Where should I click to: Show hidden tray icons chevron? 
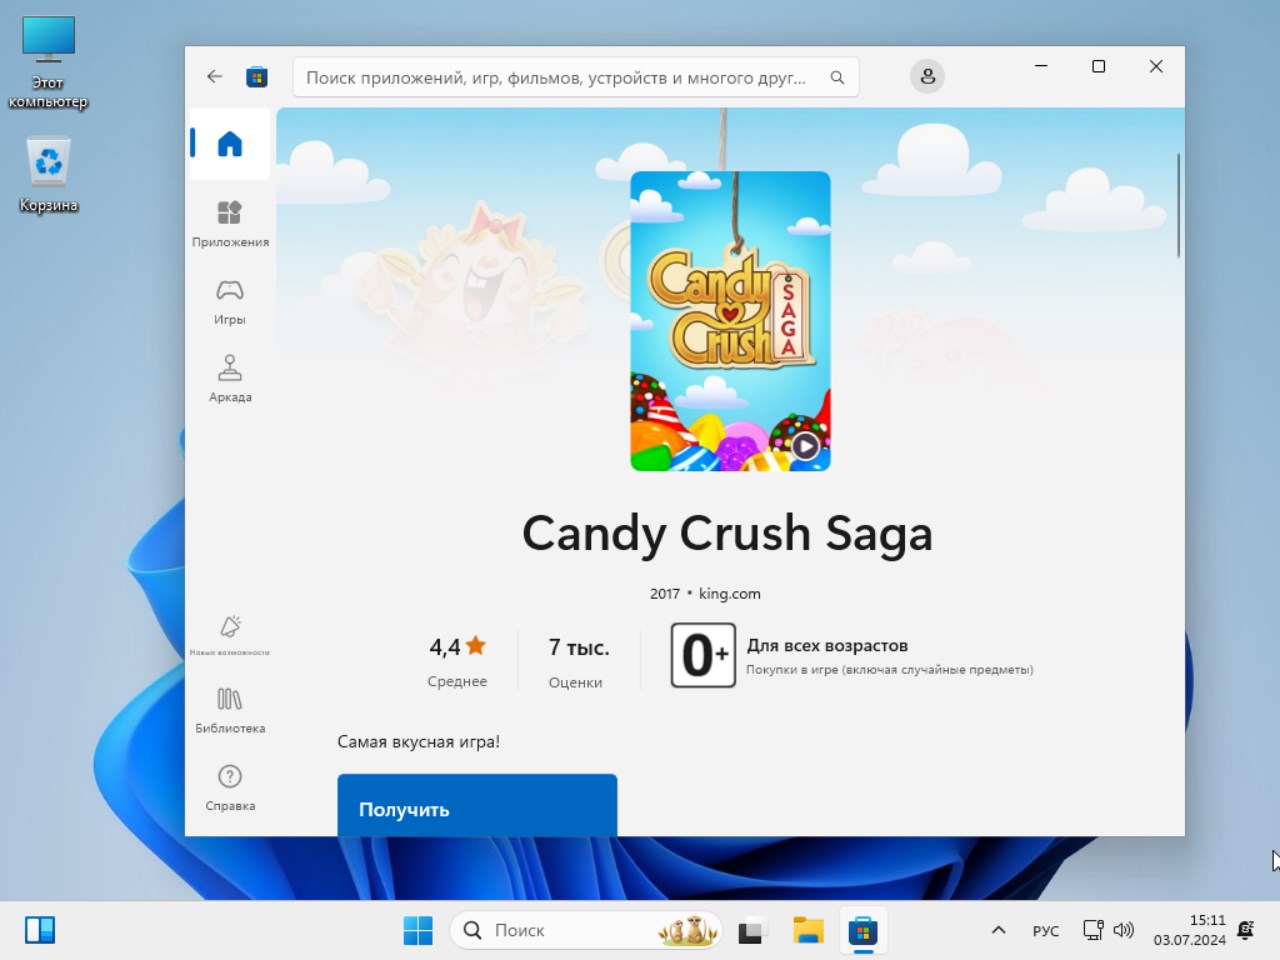(998, 930)
